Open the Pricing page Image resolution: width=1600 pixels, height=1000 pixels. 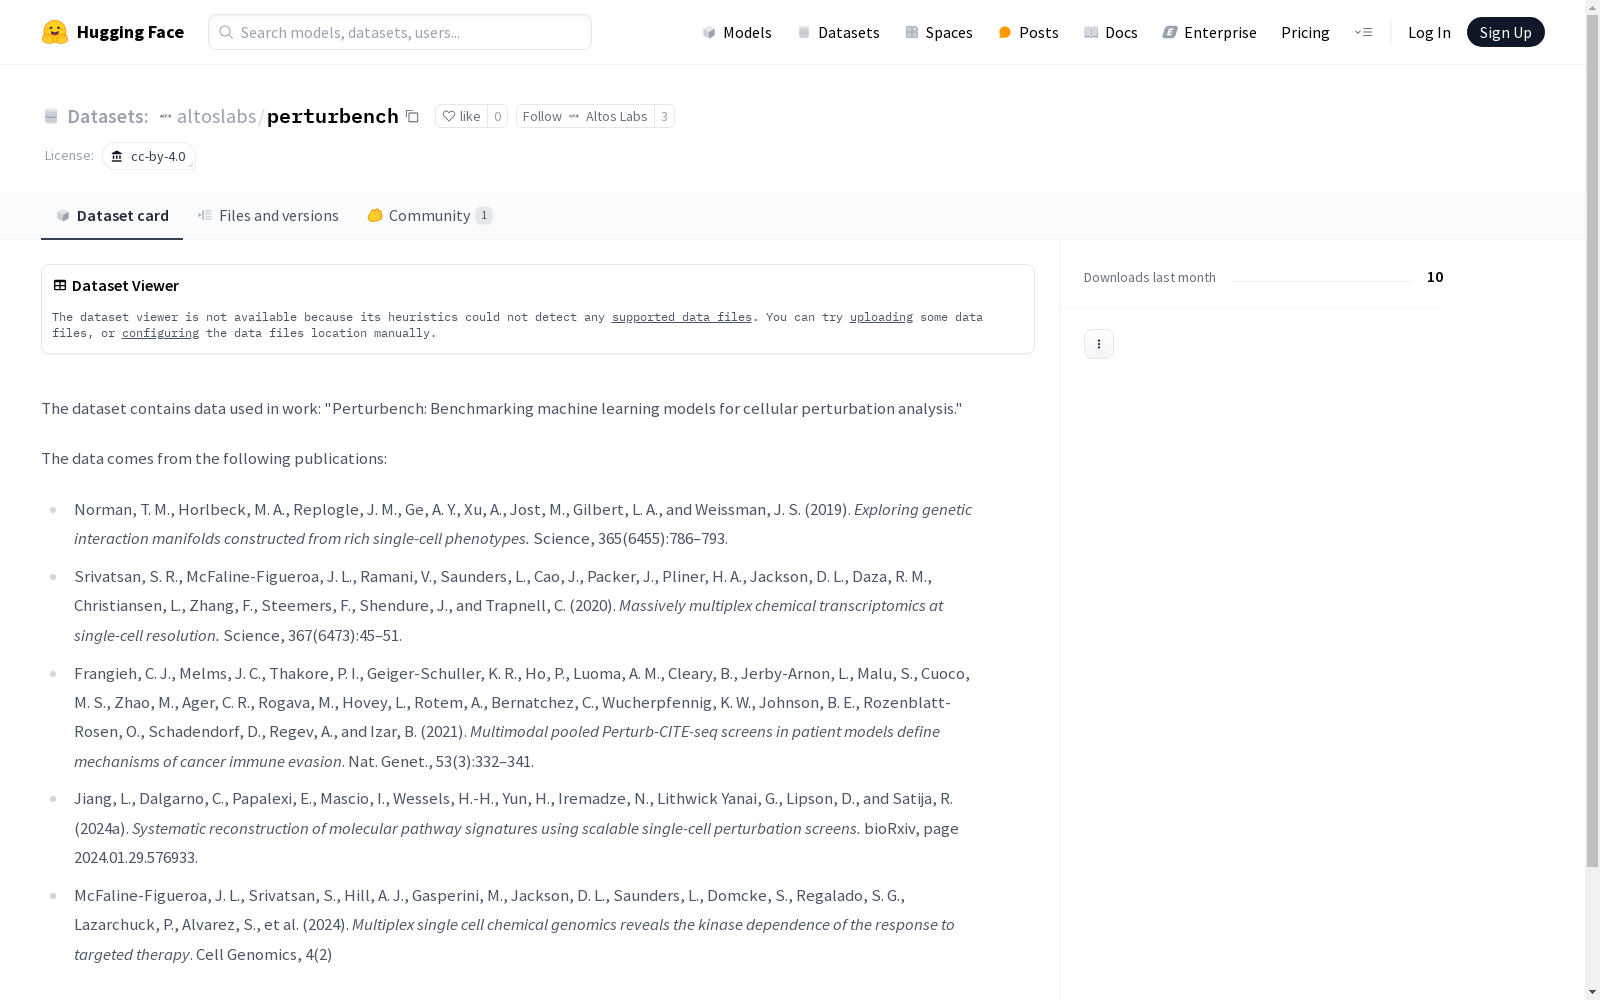1305,32
